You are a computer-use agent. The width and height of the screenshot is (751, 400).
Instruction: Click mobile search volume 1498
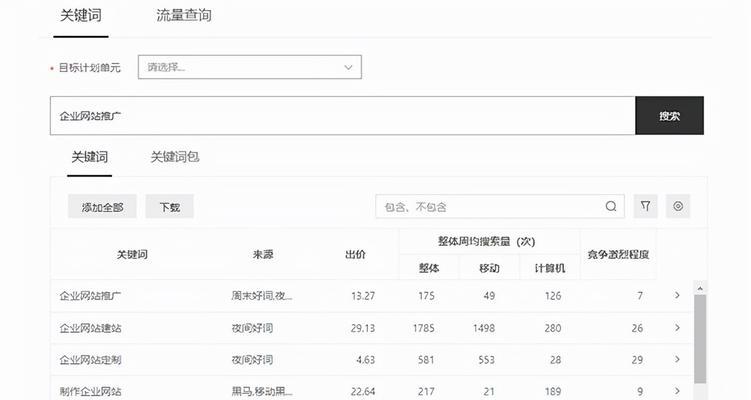(x=483, y=328)
